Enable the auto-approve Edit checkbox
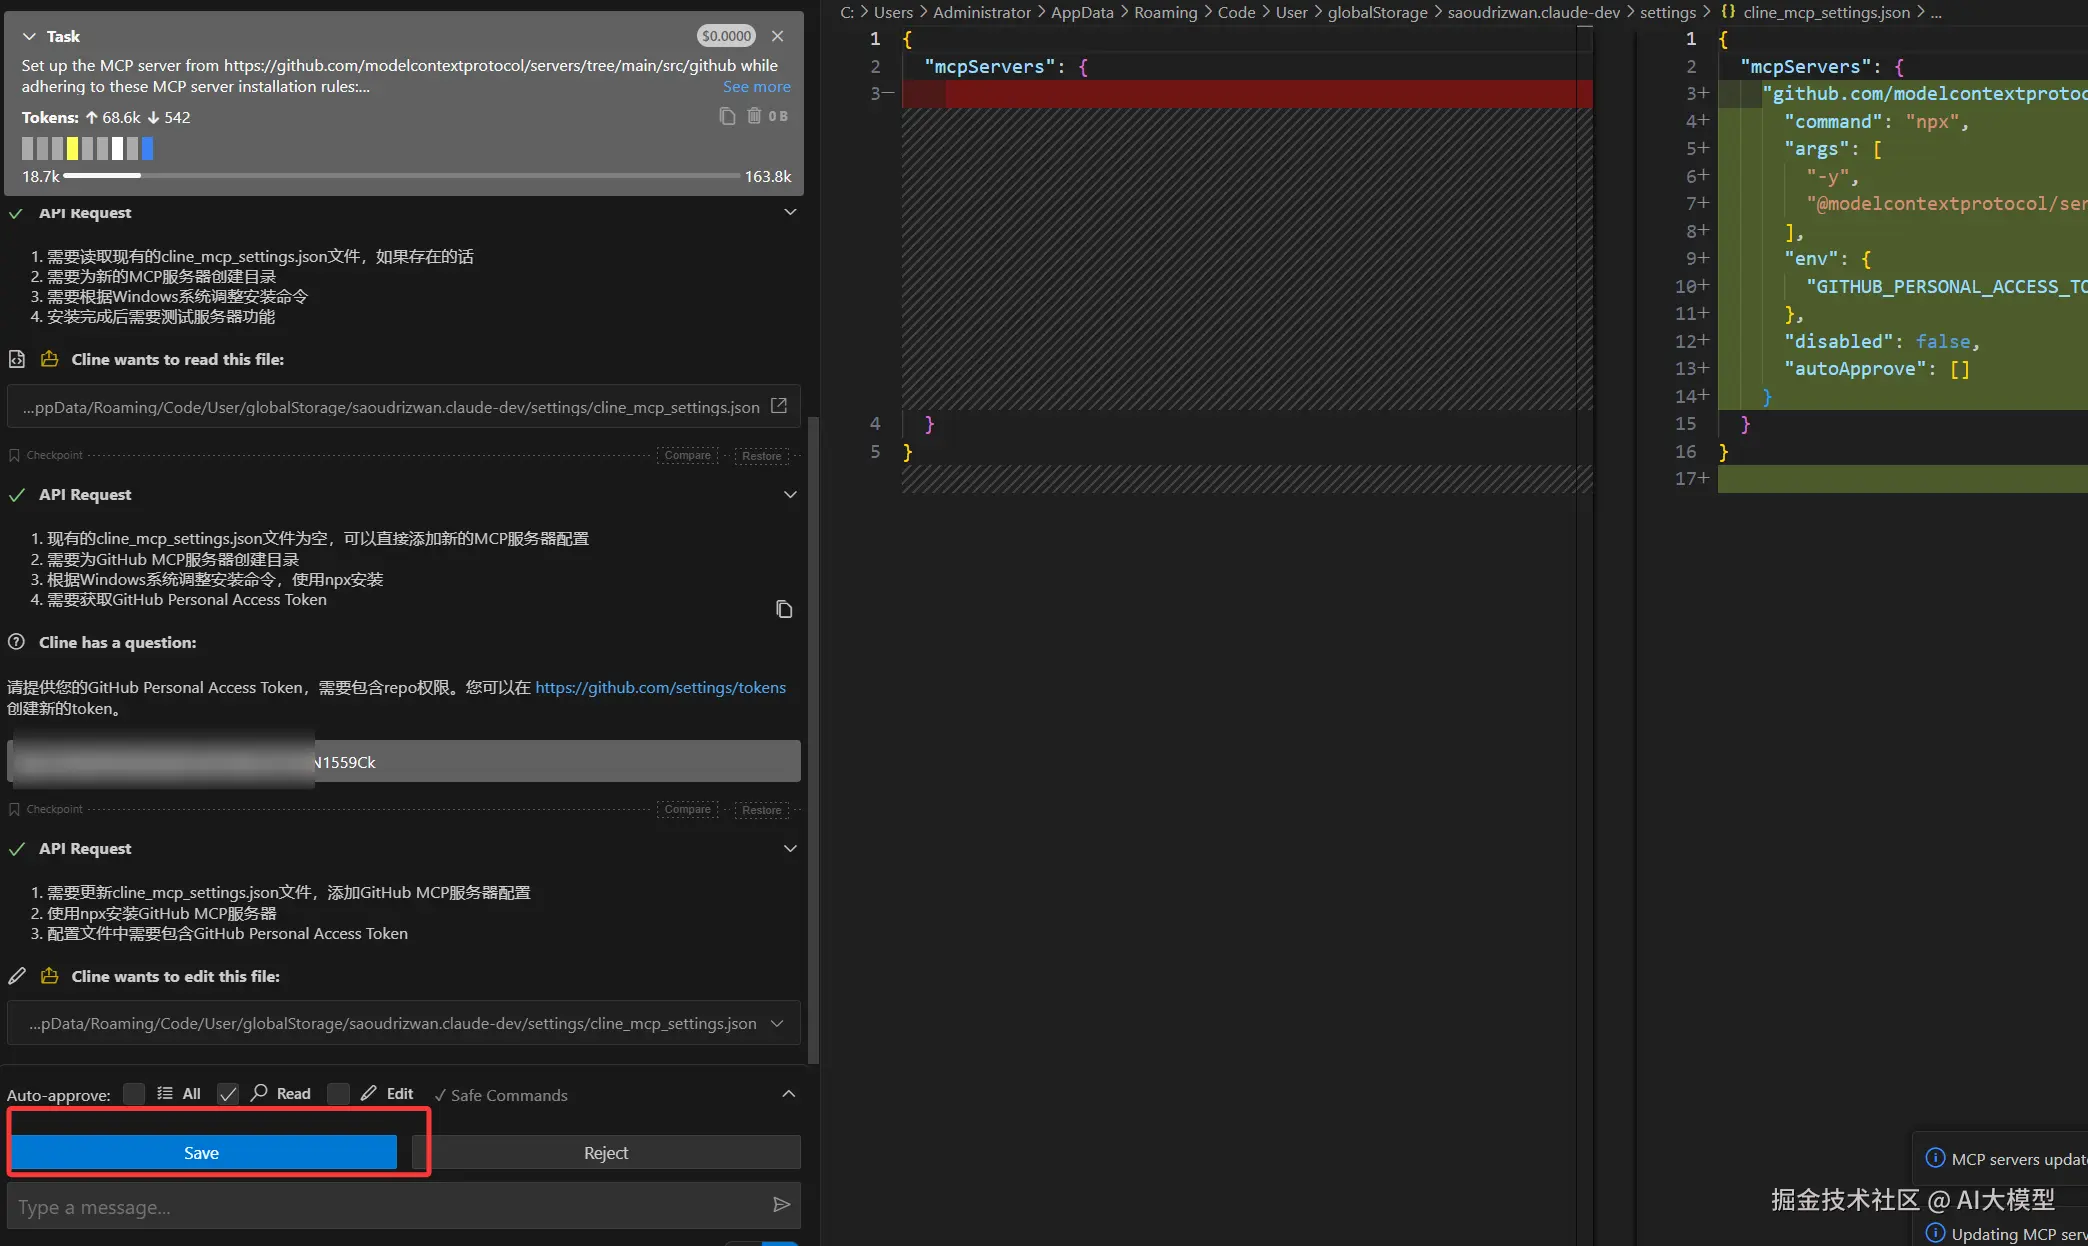This screenshot has height=1246, width=2088. tap(339, 1094)
